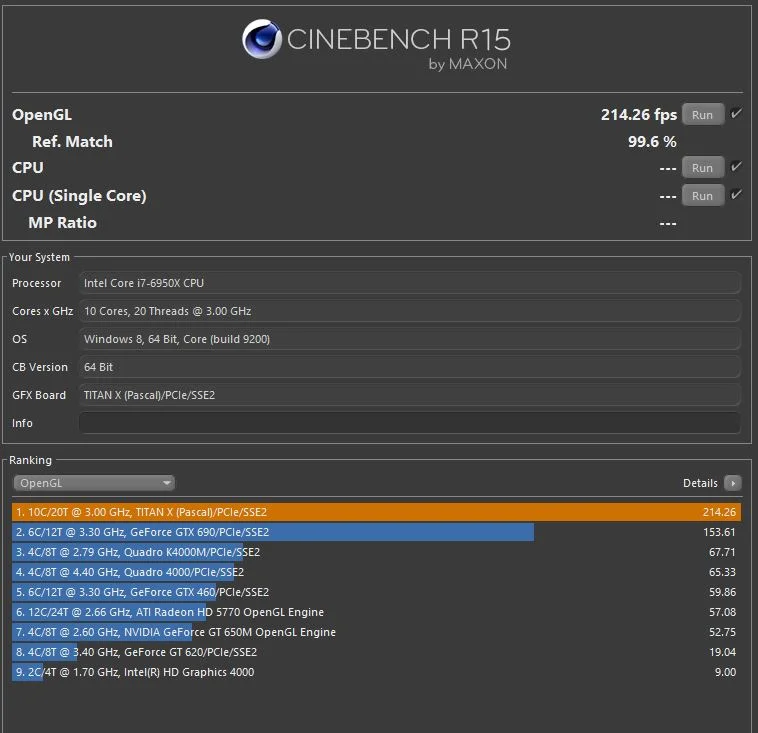Open the OpenGL ranking dropdown
This screenshot has height=733, width=758.
tap(94, 483)
